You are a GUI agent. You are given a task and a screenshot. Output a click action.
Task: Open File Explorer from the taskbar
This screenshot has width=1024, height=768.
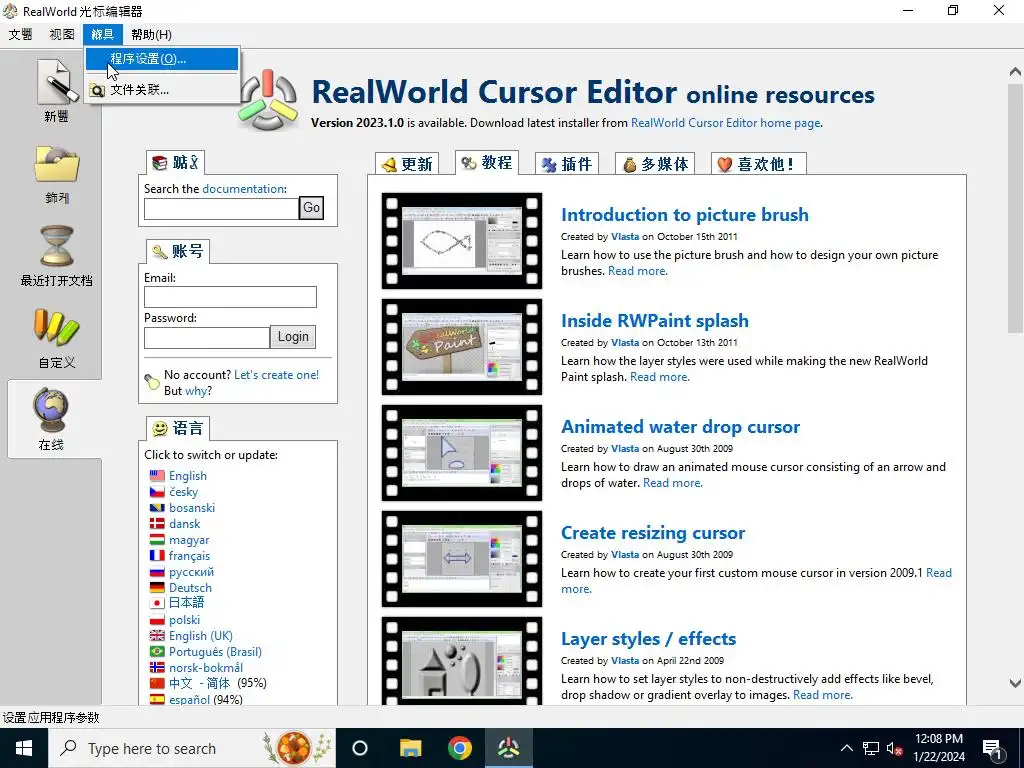pyautogui.click(x=410, y=748)
